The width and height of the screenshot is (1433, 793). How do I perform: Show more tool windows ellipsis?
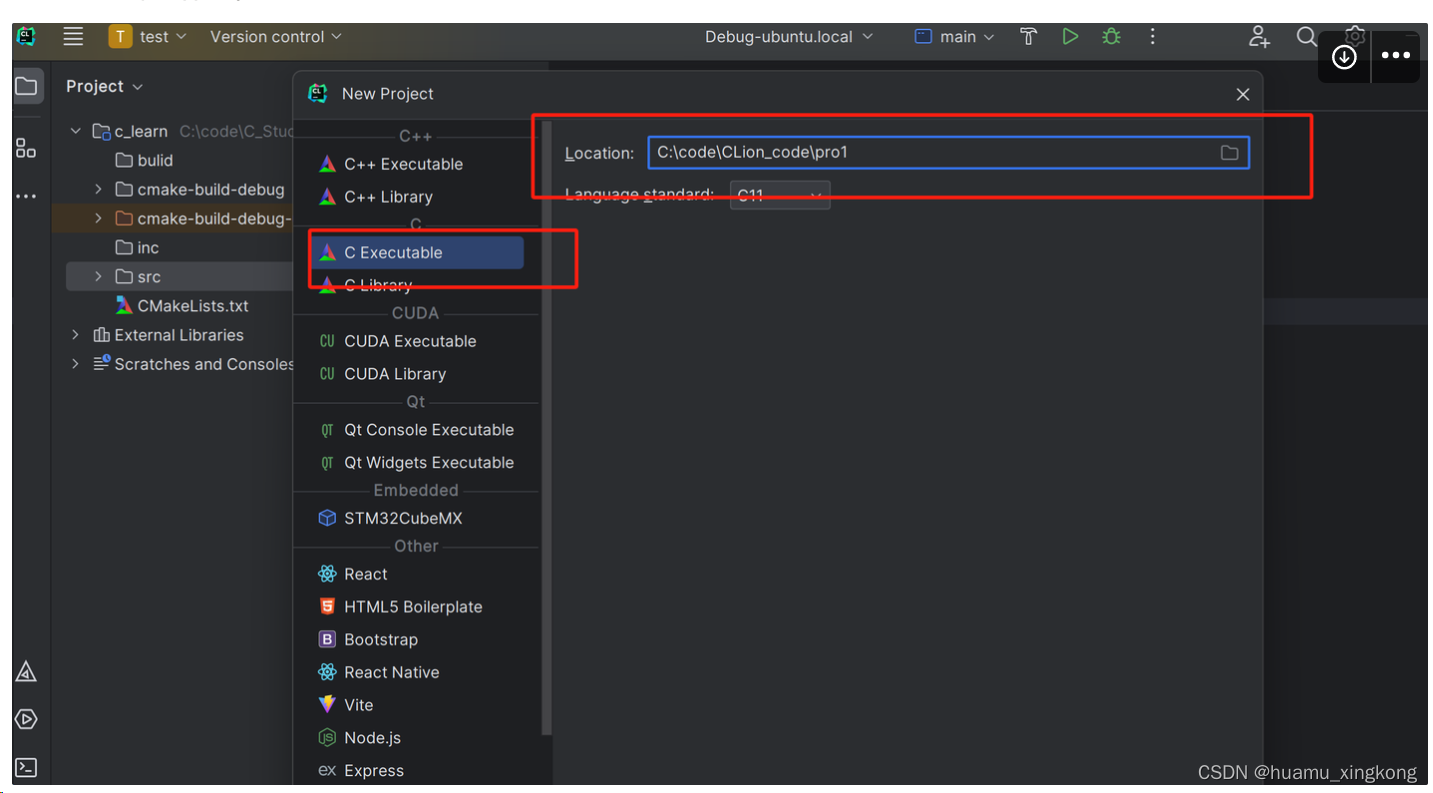(26, 197)
